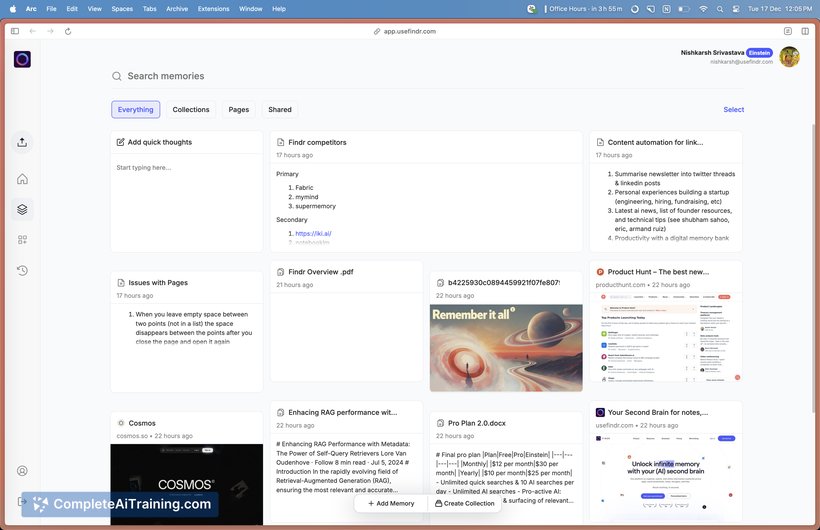Image resolution: width=820 pixels, height=530 pixels.
Task: Open the Extensions menu
Action: [x=213, y=9]
